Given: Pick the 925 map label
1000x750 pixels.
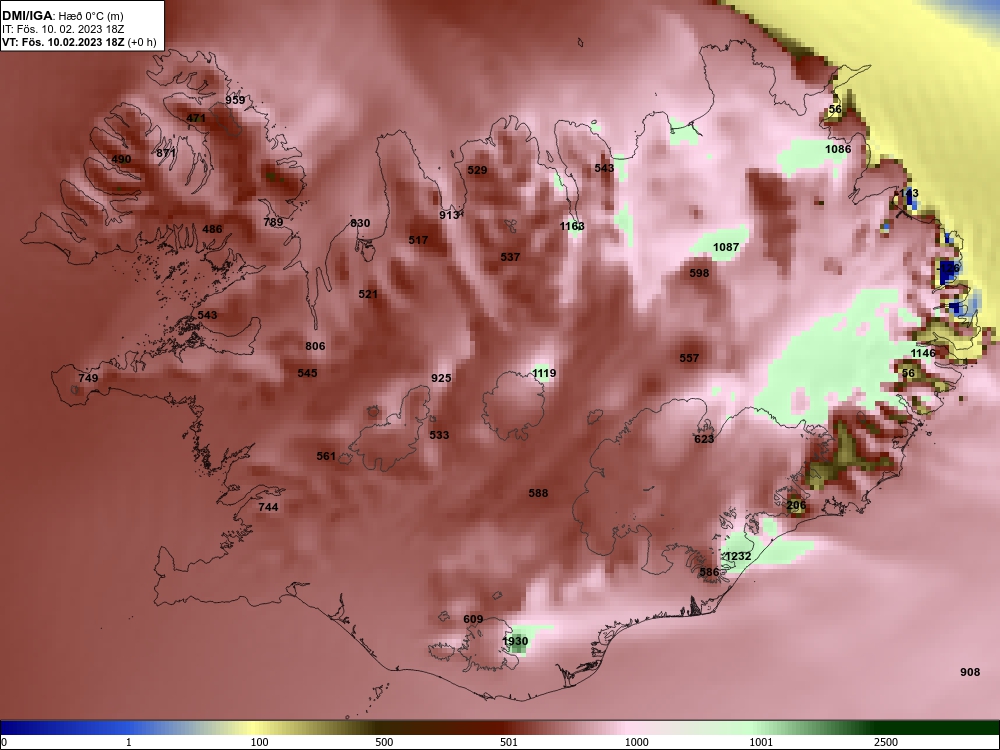Looking at the screenshot, I should click(x=441, y=378).
